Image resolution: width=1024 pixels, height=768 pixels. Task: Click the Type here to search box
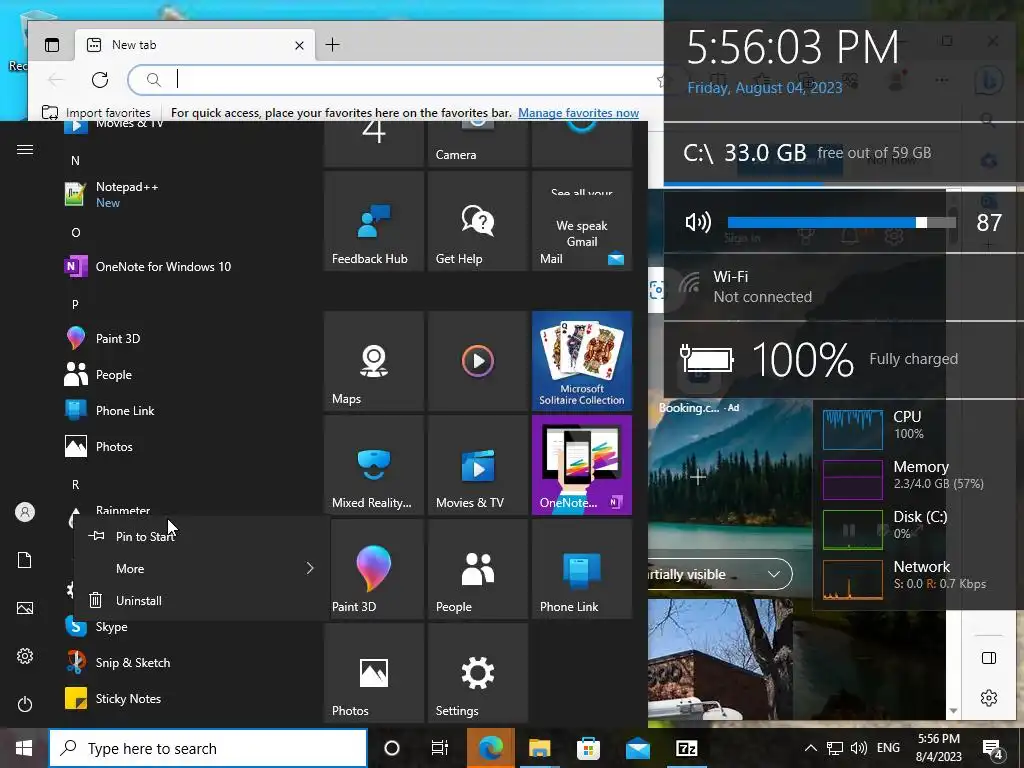coord(208,748)
